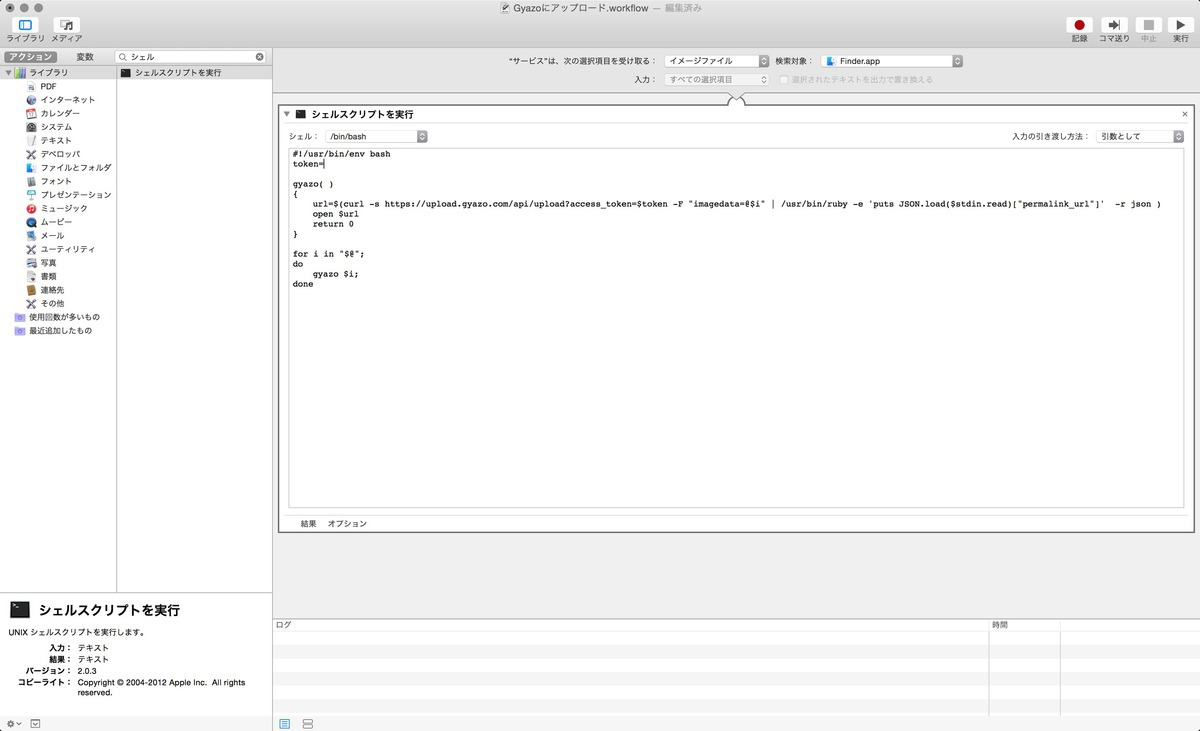Click the 中止 stop toolbar icon
Viewport: 1200px width, 731px height.
[1148, 25]
